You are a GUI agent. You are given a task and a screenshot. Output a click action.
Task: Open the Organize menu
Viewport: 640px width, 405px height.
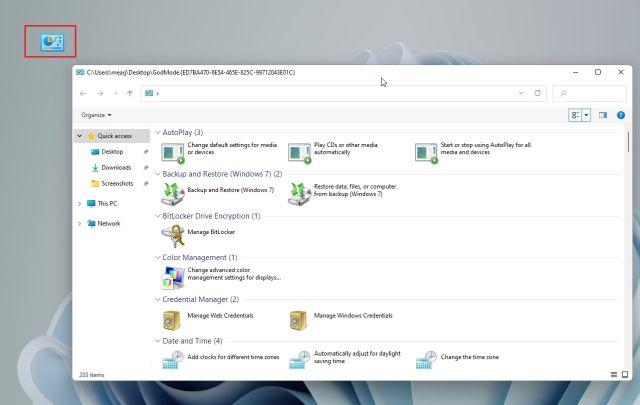click(x=96, y=115)
